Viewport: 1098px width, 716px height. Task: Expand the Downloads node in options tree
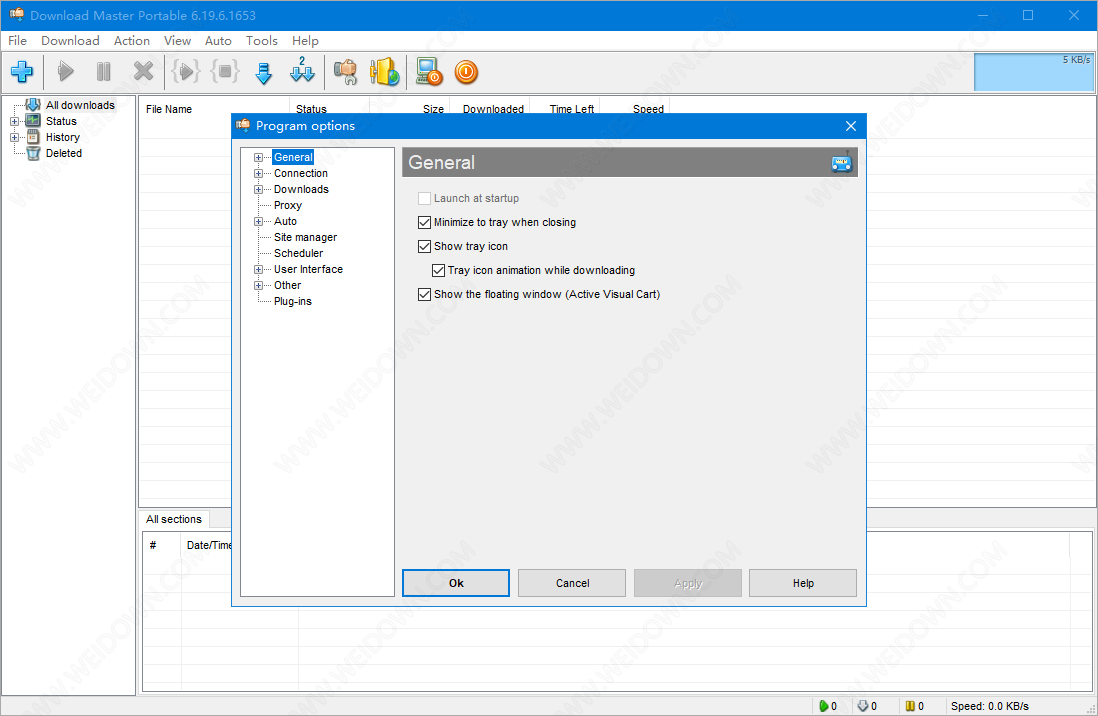pos(258,190)
